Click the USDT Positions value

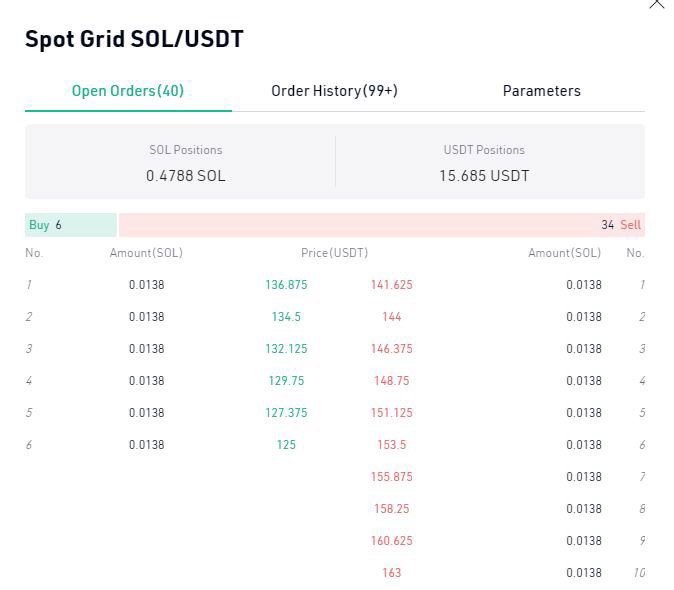484,176
